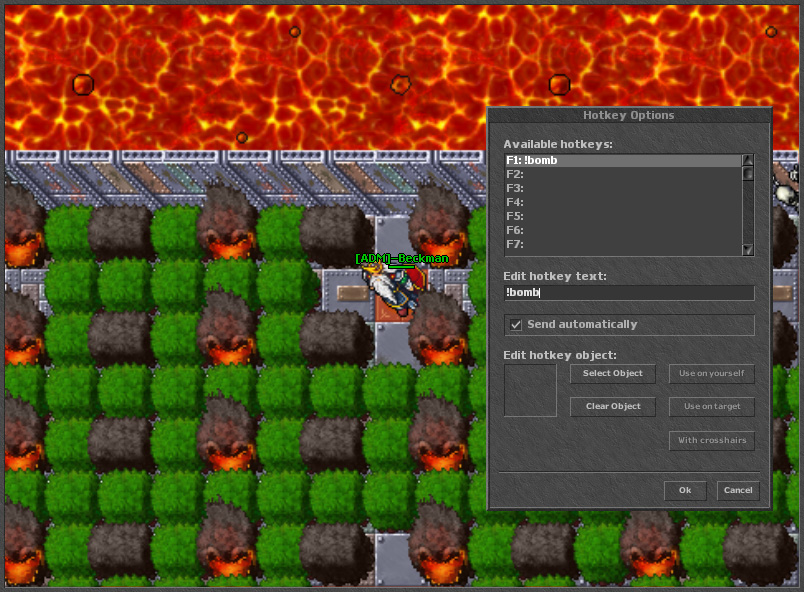
Task: Click the Use on target button
Action: [711, 406]
